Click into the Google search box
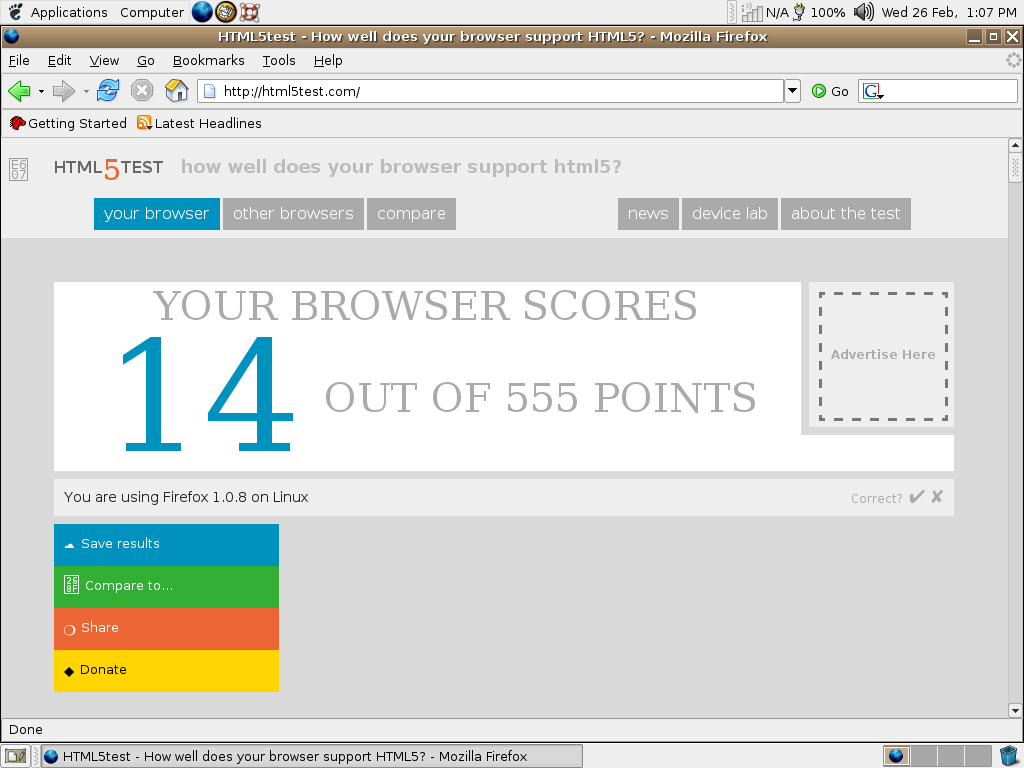This screenshot has width=1024, height=768. (x=951, y=91)
